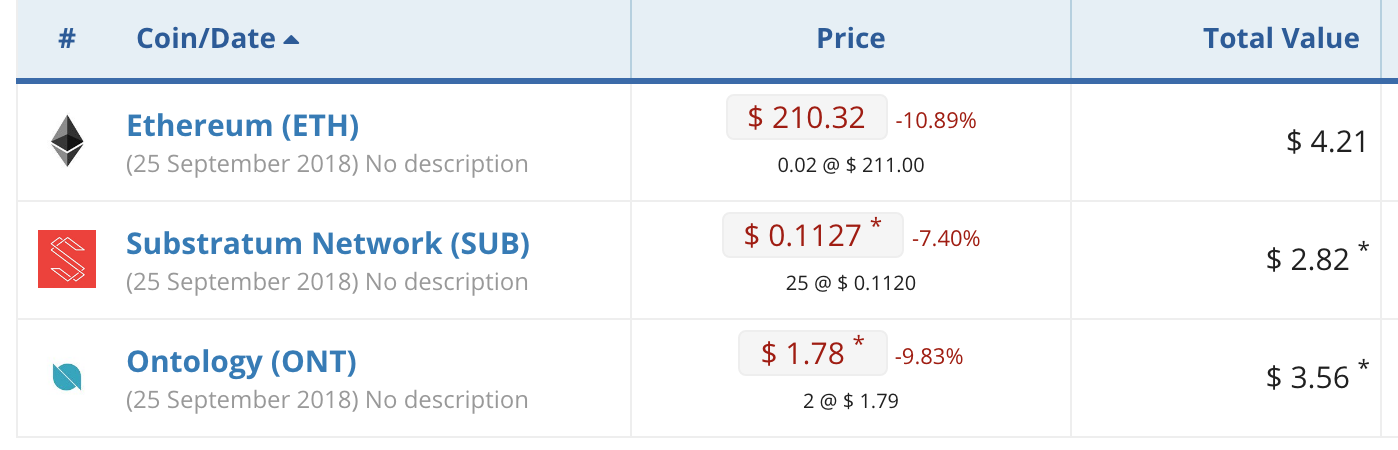Click the $ 210.32 Ethereum price badge
This screenshot has width=1398, height=450.
(x=806, y=118)
